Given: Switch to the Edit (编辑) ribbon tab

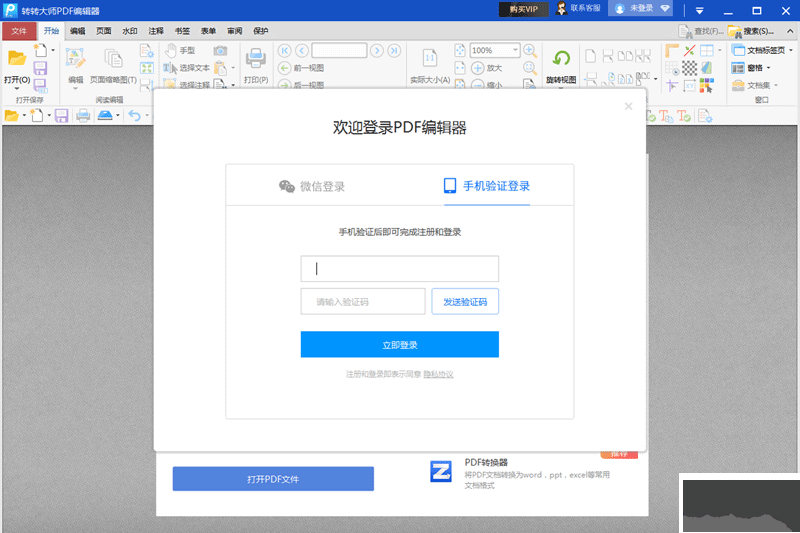Looking at the screenshot, I should click(78, 31).
